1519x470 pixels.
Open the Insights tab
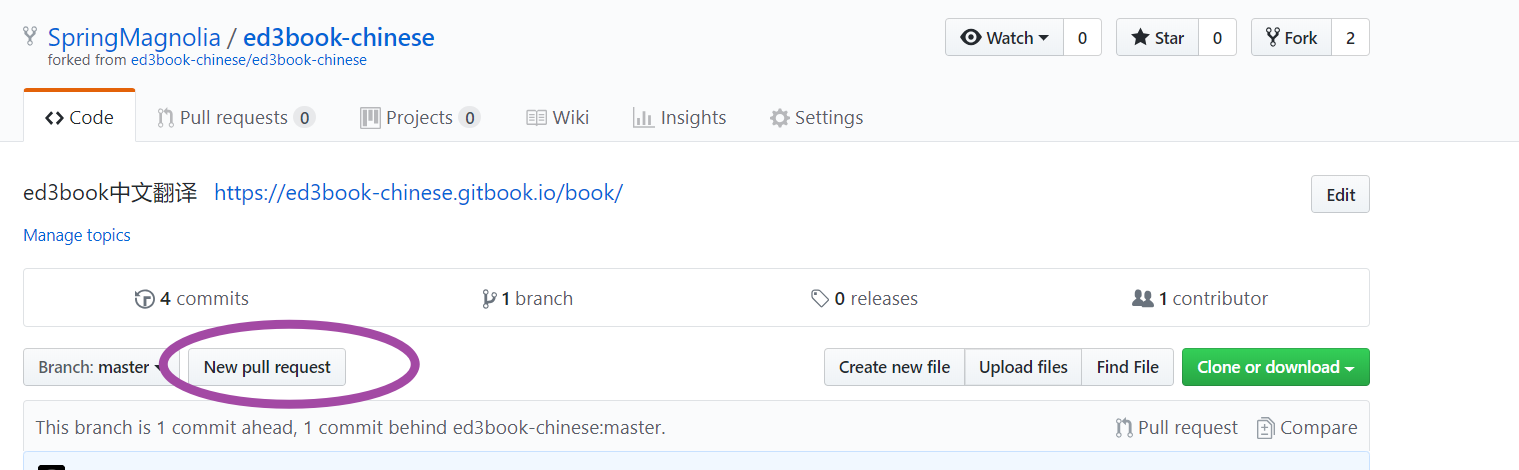tap(679, 118)
